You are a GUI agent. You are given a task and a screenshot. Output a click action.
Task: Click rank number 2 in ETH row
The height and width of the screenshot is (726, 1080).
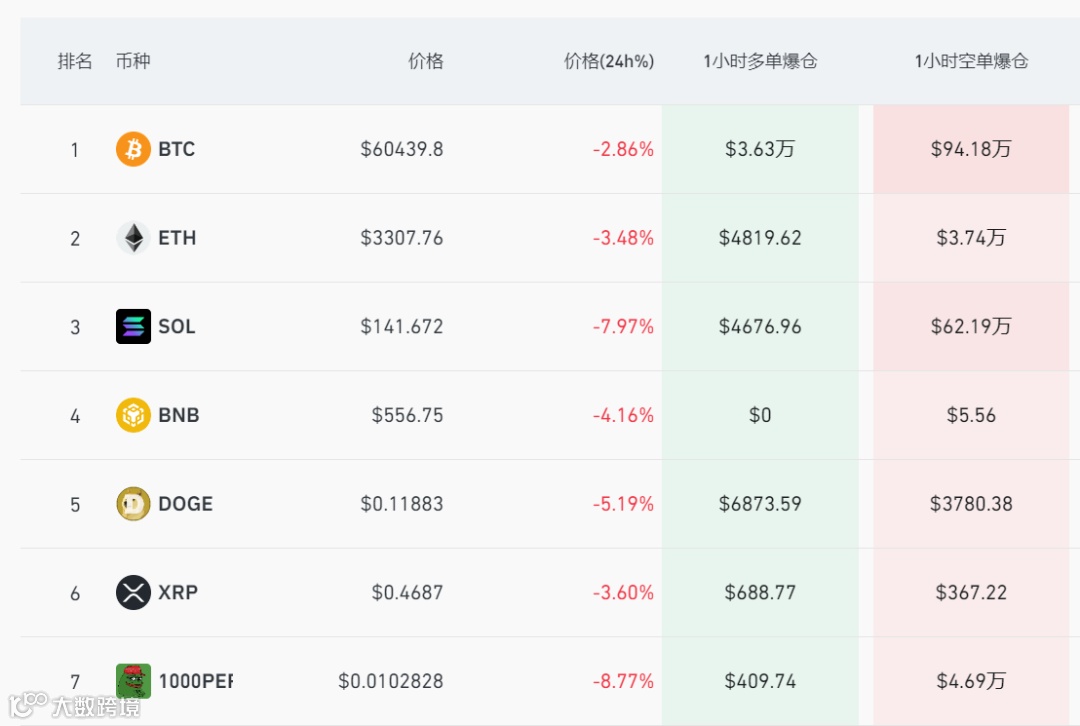(x=75, y=238)
